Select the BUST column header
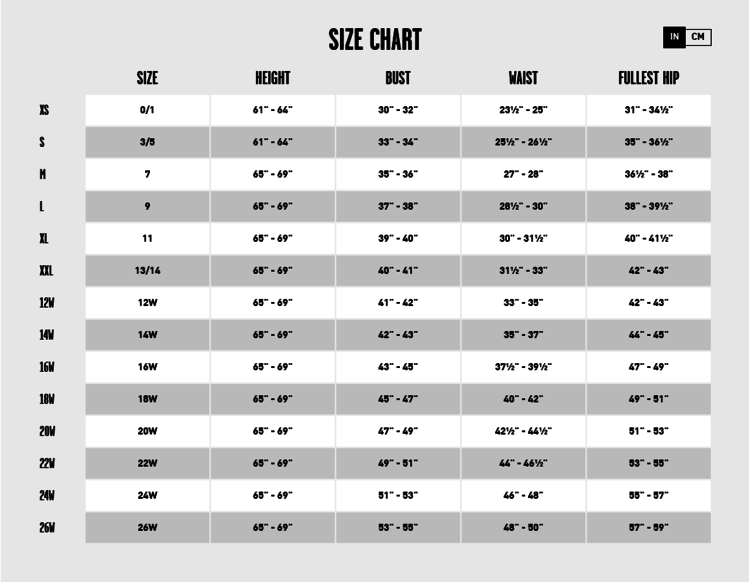749x582 pixels. [x=398, y=78]
